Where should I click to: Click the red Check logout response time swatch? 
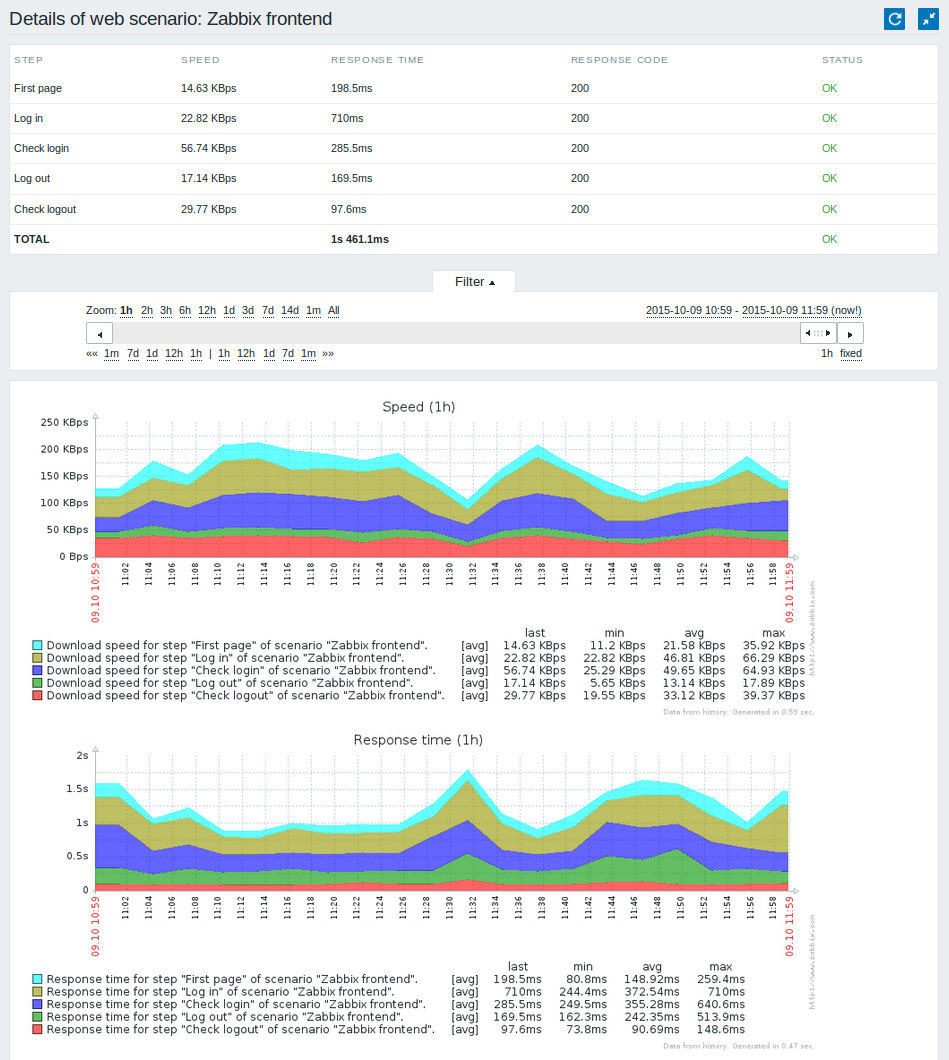pyautogui.click(x=37, y=1029)
